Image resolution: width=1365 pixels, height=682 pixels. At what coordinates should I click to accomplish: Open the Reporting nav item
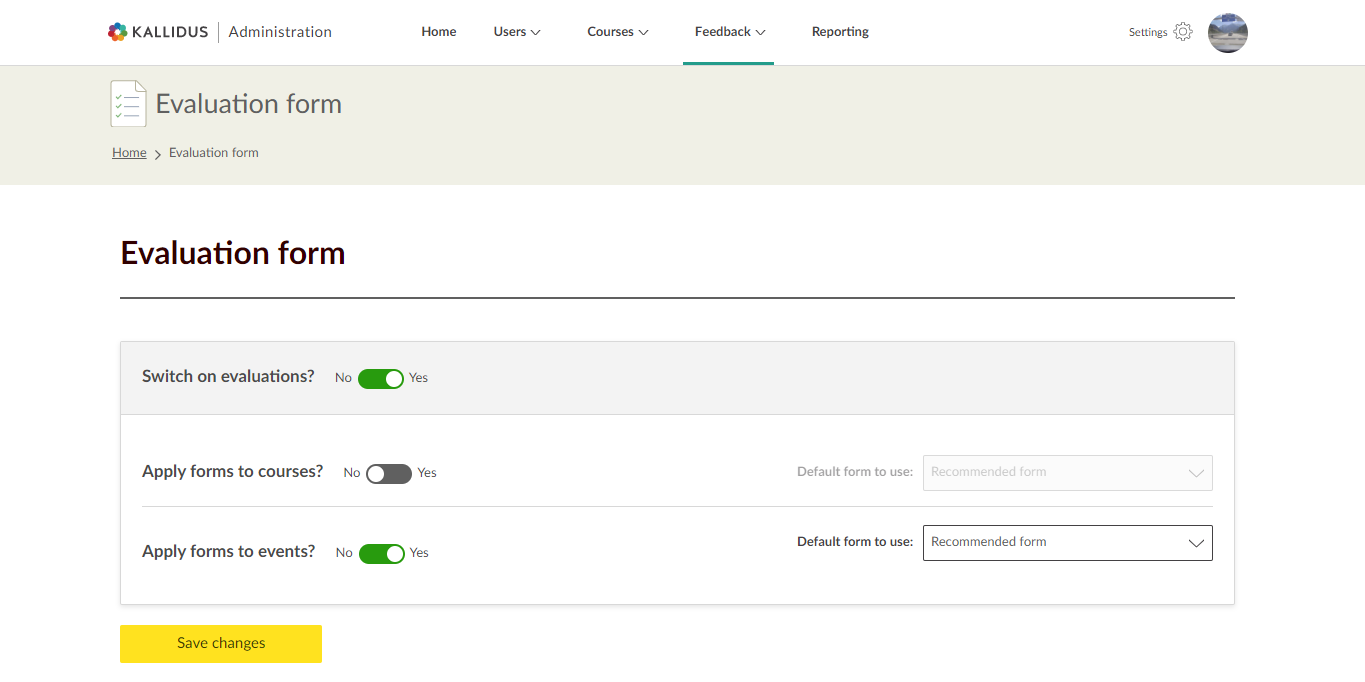coord(840,32)
